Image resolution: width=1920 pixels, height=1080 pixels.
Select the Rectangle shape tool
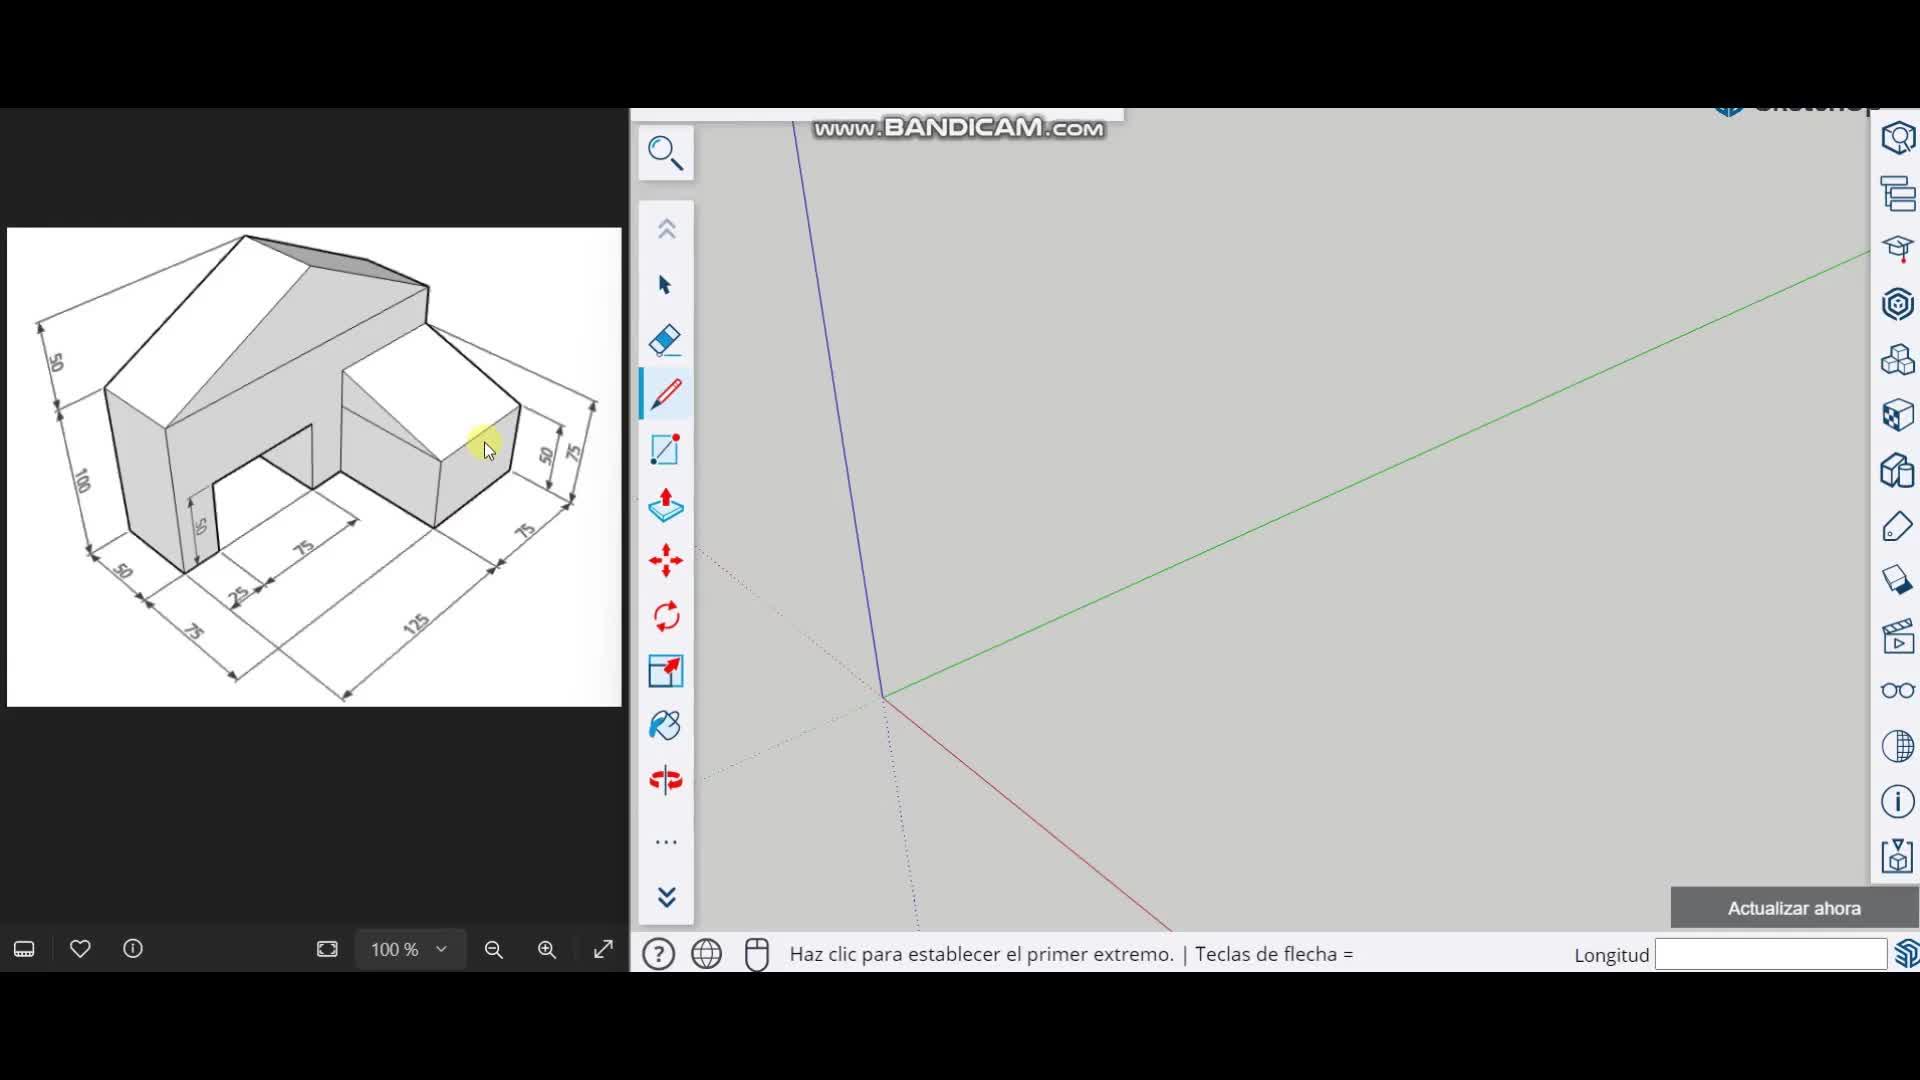click(665, 450)
